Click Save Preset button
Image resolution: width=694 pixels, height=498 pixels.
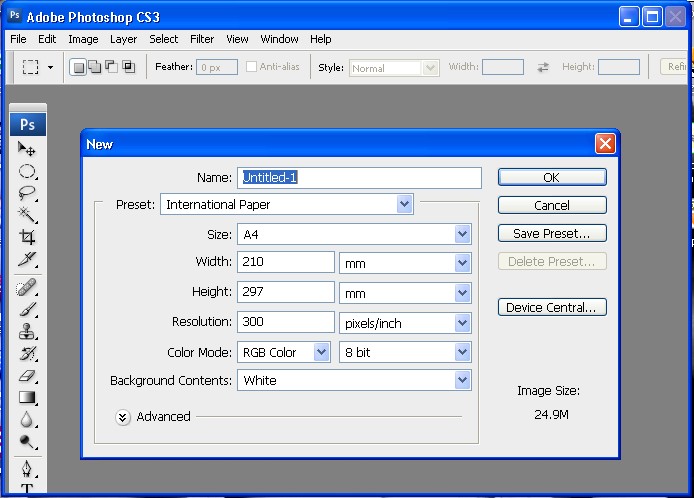[x=552, y=233]
